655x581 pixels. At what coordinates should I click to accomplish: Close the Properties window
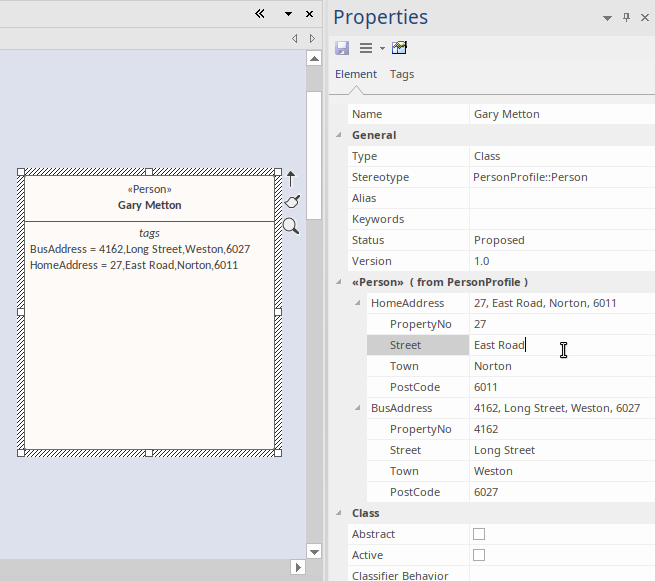pos(645,18)
